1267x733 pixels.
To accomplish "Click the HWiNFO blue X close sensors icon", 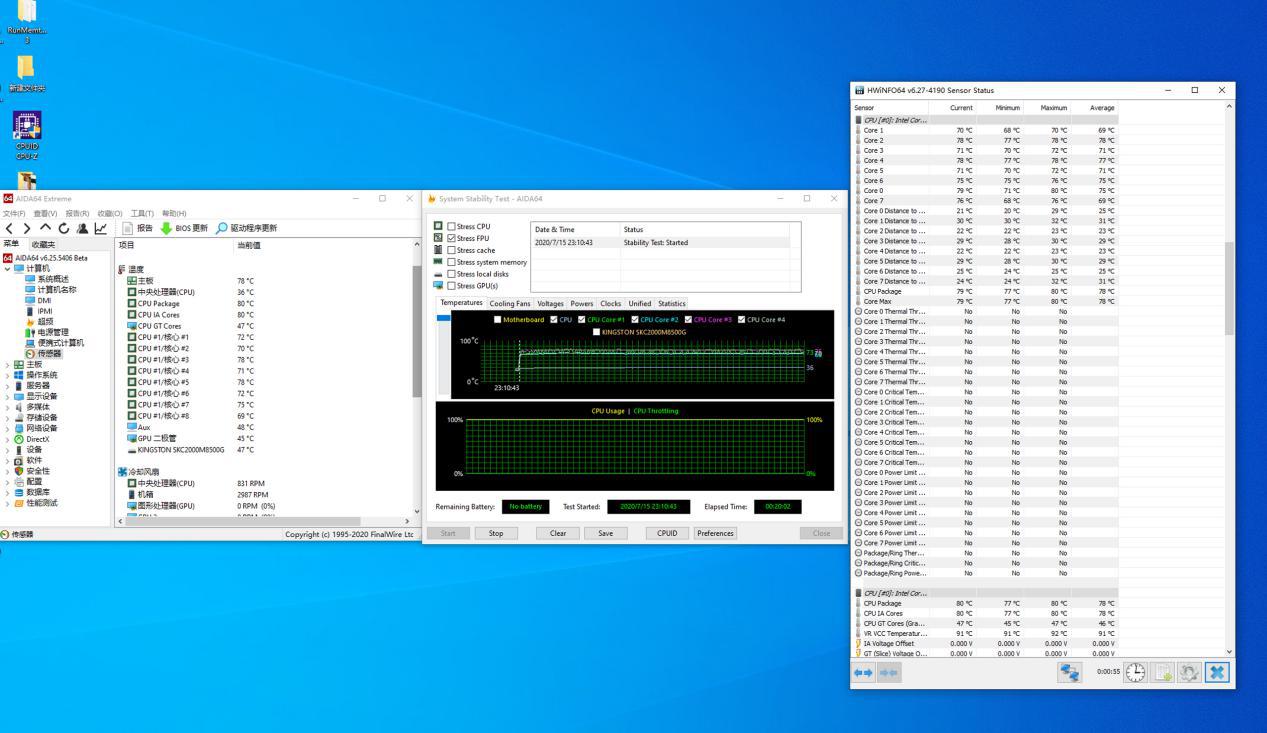I will pos(1216,673).
